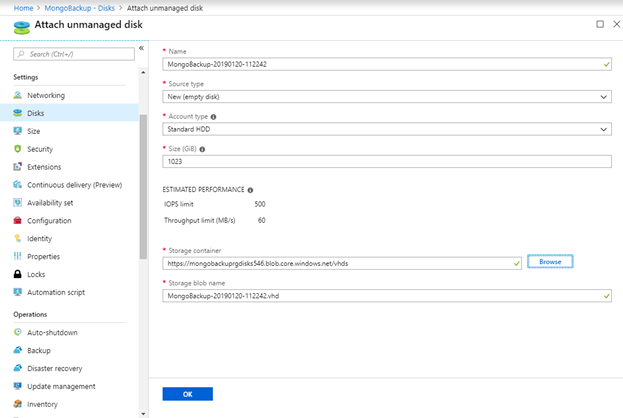The height and width of the screenshot is (418, 623).
Task: Collapse the sidebar with double-chevron icon
Action: point(141,48)
